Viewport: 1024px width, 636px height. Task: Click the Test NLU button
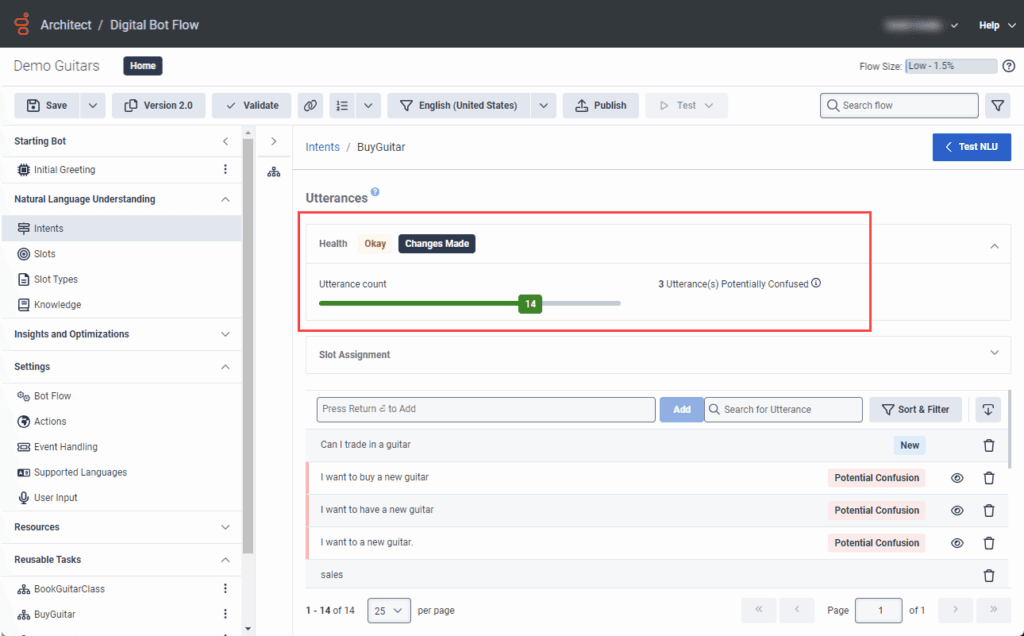[x=971, y=147]
